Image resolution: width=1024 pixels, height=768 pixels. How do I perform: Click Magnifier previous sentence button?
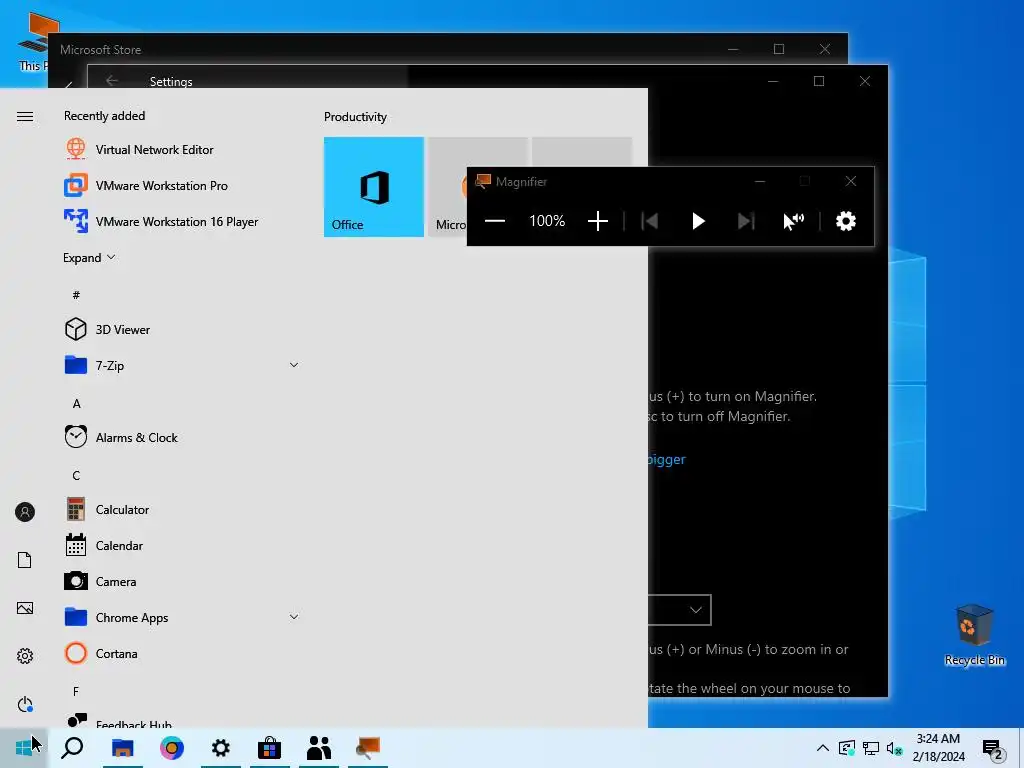[x=650, y=221]
